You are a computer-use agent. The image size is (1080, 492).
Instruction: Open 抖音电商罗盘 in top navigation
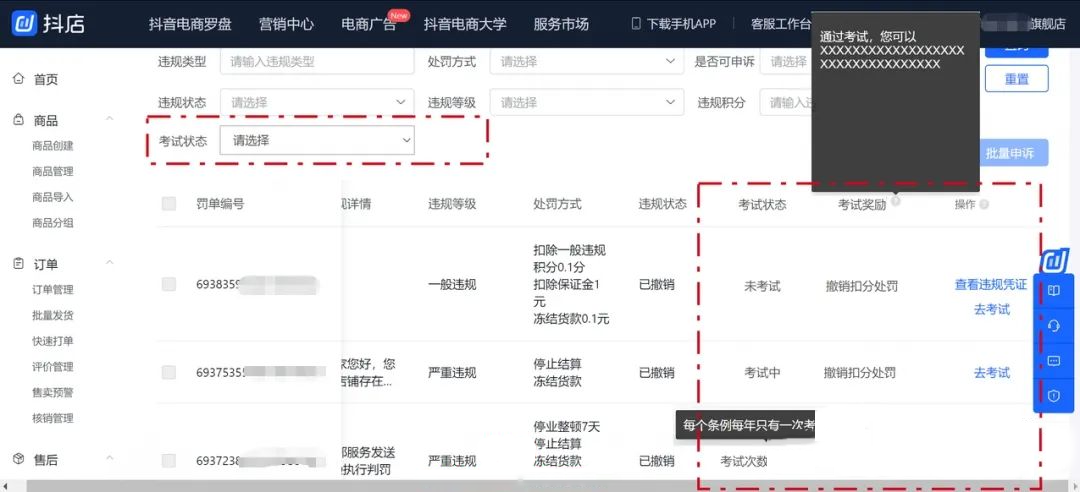pyautogui.click(x=190, y=24)
